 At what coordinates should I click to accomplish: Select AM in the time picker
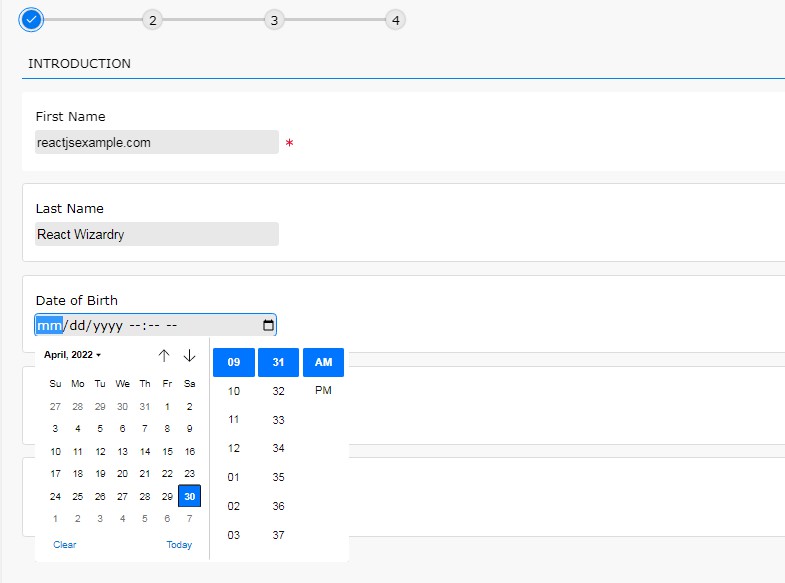point(323,362)
